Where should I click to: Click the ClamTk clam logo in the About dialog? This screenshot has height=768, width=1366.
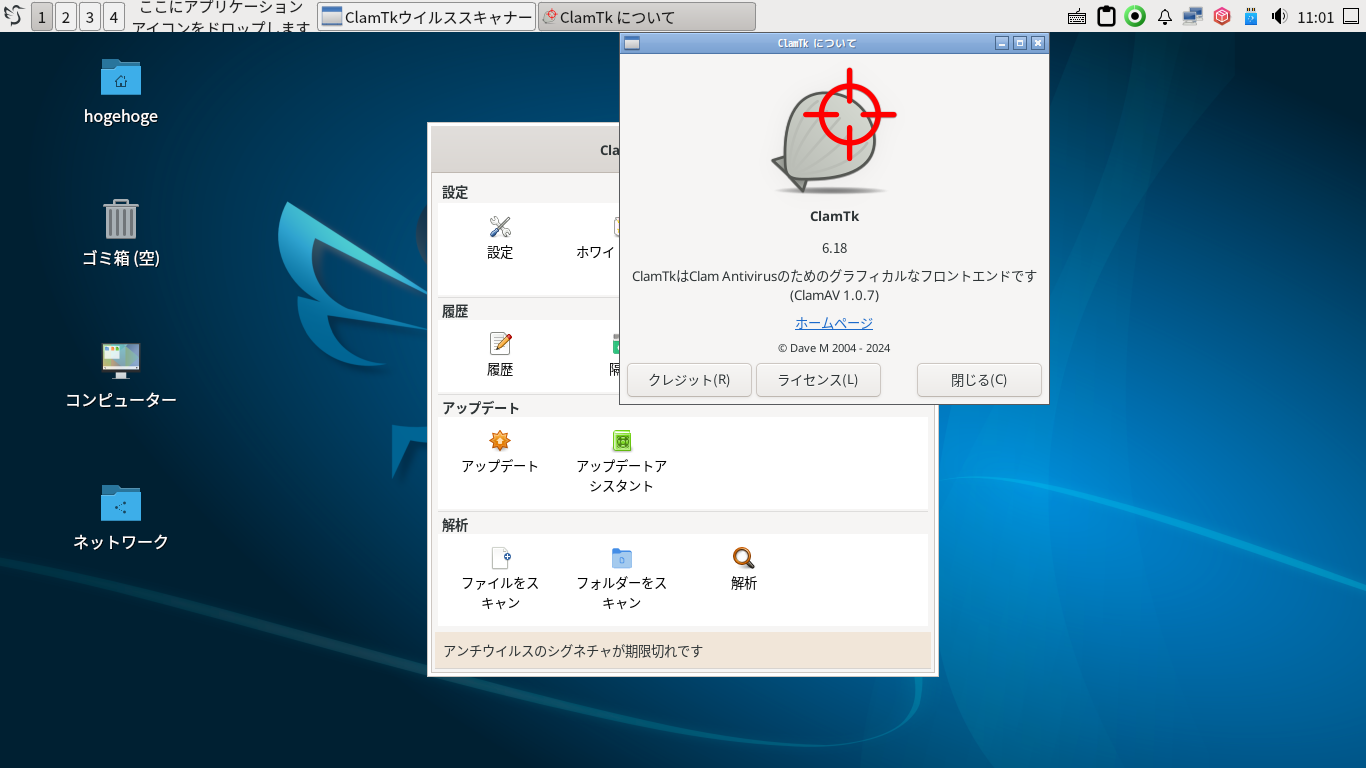[x=834, y=132]
